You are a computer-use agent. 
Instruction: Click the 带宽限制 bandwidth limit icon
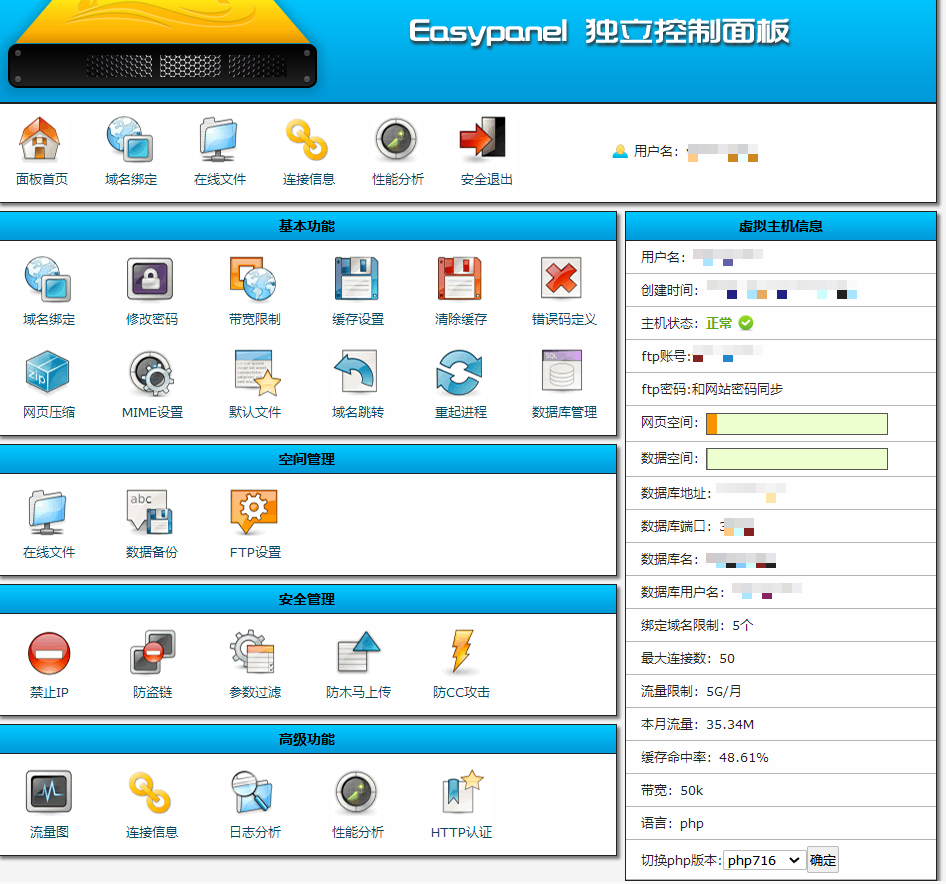(x=254, y=280)
